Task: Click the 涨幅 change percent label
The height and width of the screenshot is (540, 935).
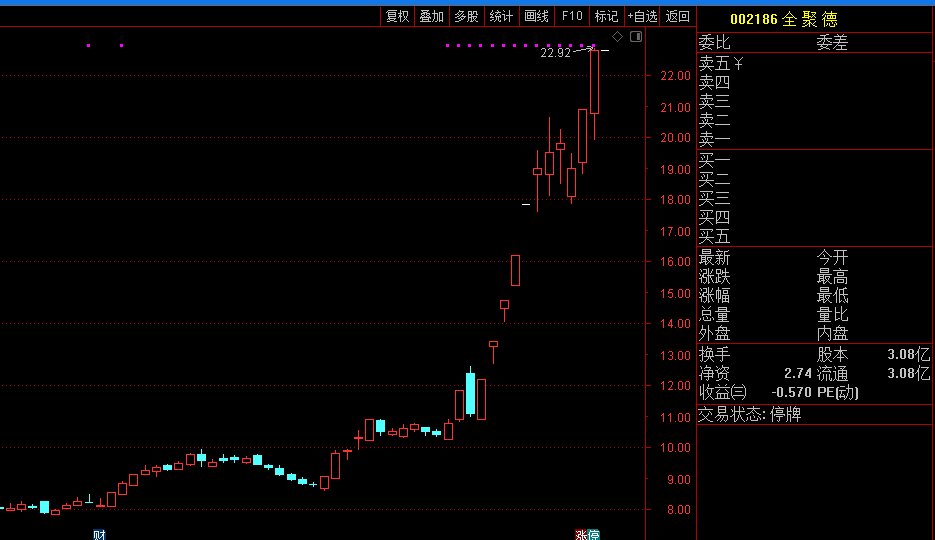Action: tap(714, 296)
